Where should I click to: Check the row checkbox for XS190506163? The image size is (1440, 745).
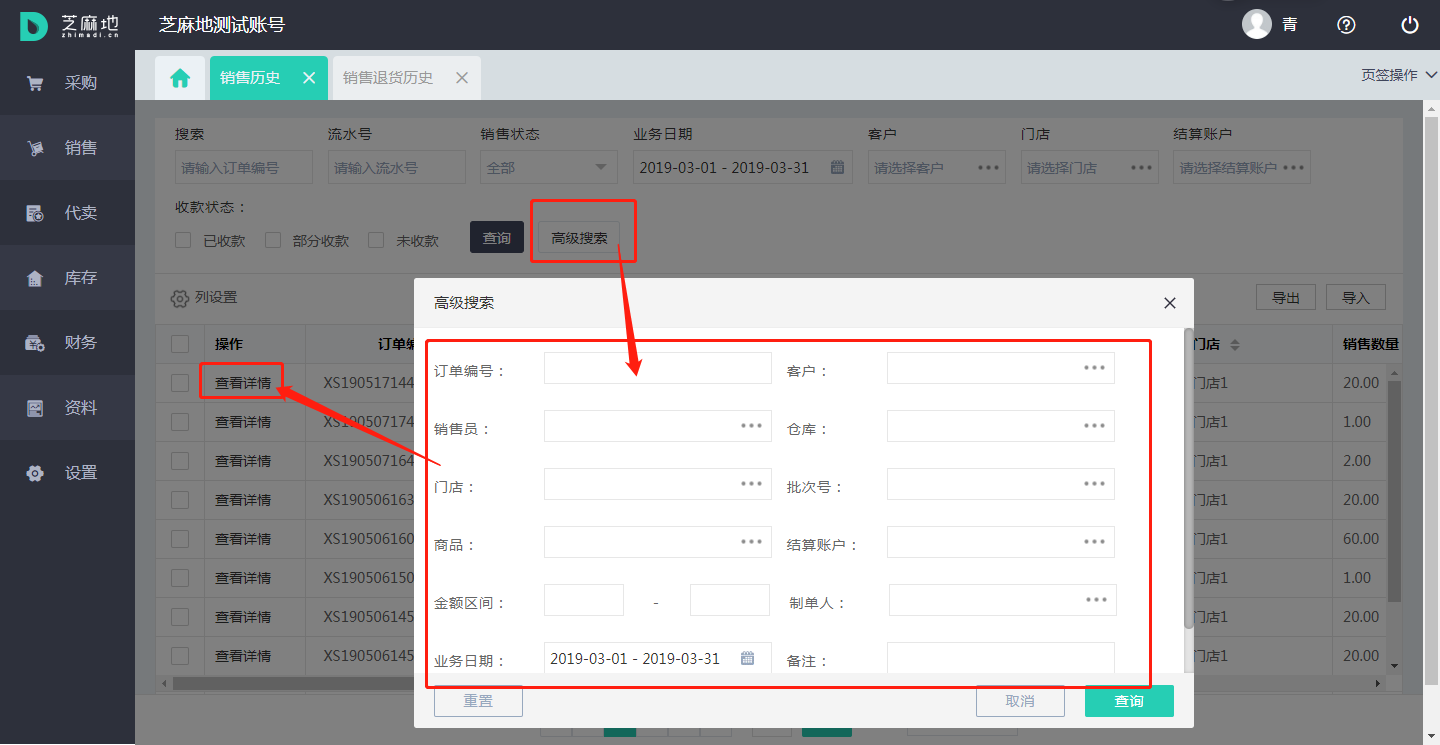point(180,500)
